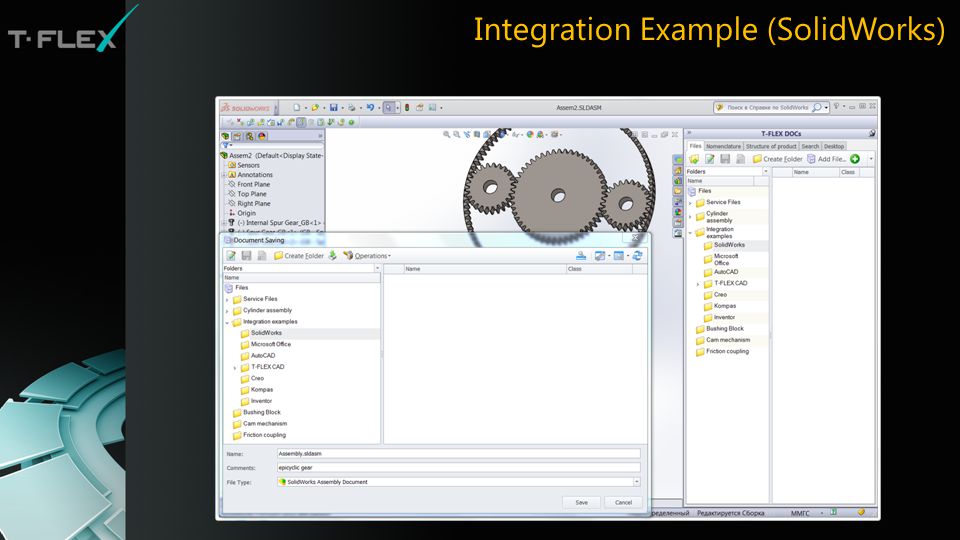
Task: Open the File Type dropdown arrow
Action: [637, 482]
